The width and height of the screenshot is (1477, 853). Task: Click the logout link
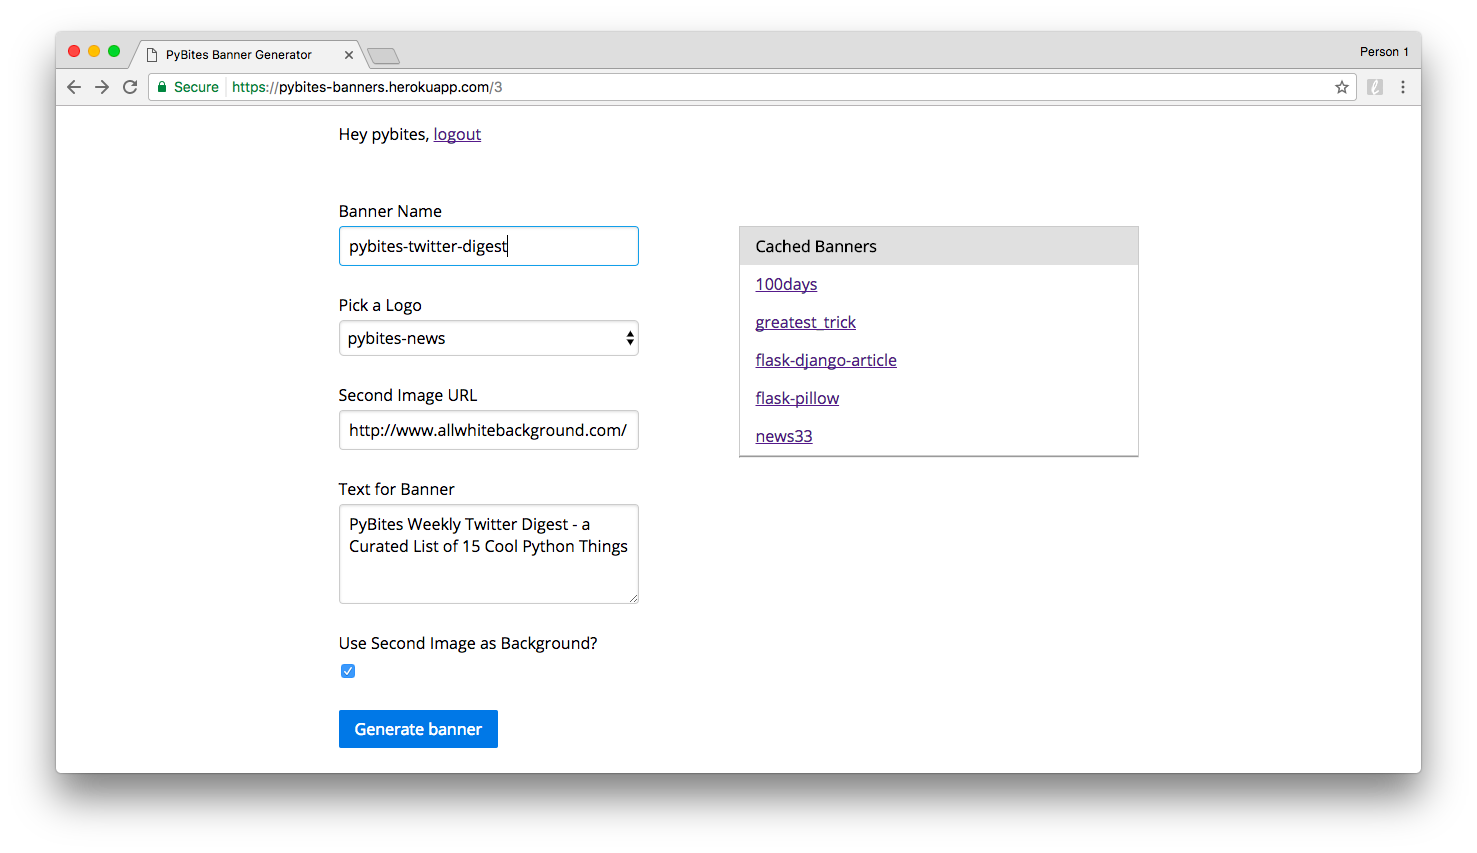(457, 134)
